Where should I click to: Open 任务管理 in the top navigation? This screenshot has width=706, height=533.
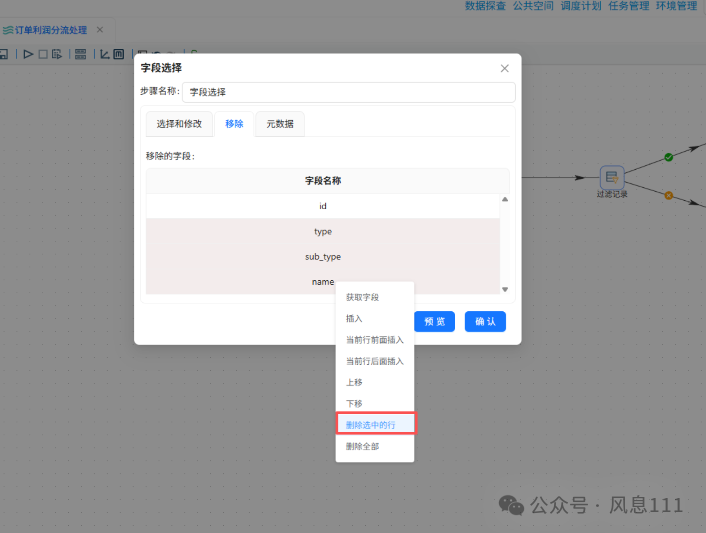[629, 6]
